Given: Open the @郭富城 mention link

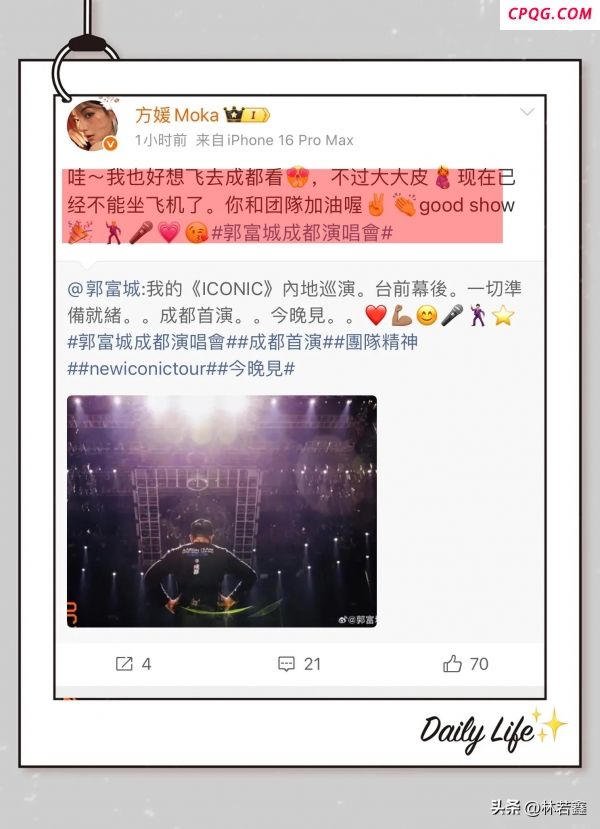Looking at the screenshot, I should [104, 289].
